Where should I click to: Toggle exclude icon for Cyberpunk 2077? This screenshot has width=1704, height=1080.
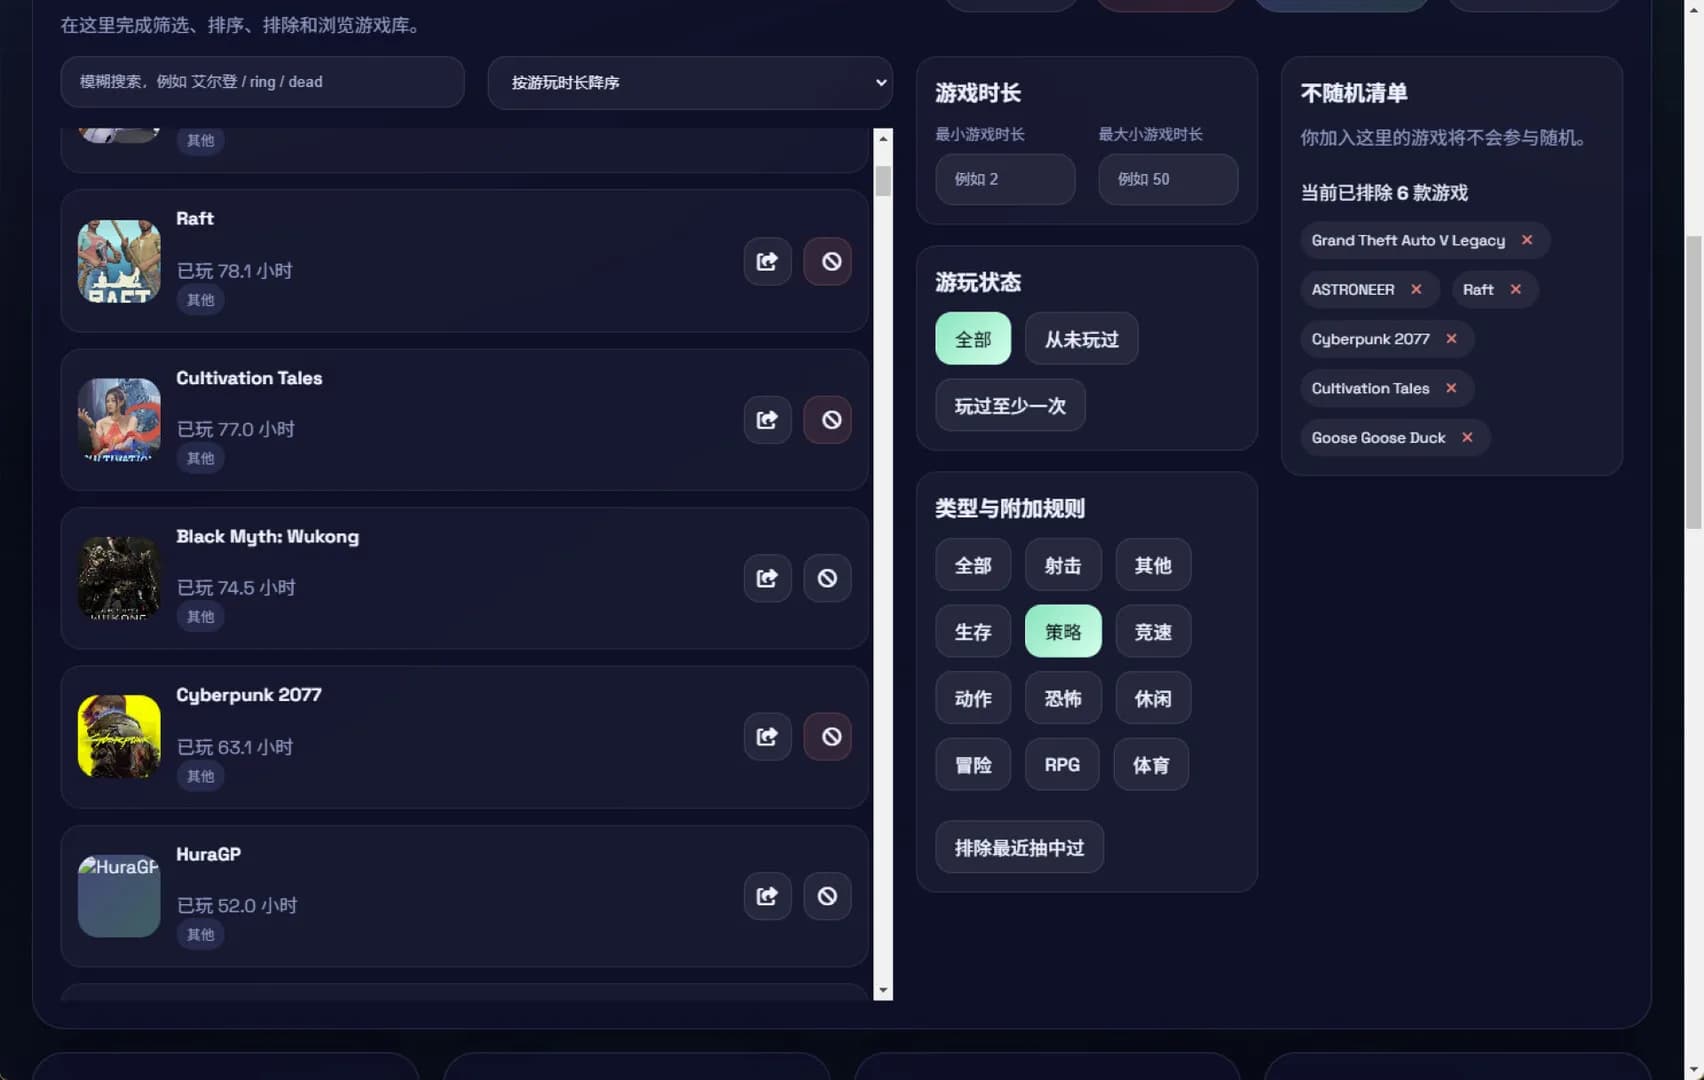tap(827, 737)
